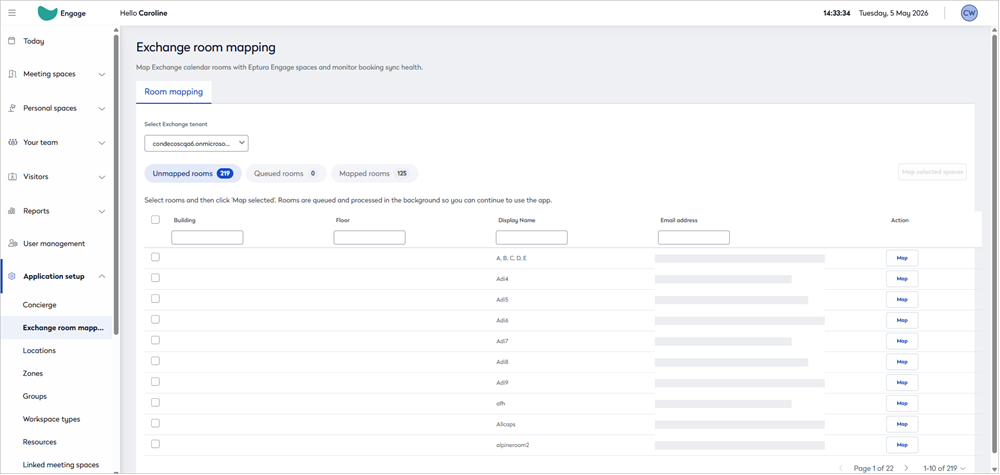Open Groups in the sidebar
The height and width of the screenshot is (475, 1000).
pyautogui.click(x=34, y=397)
